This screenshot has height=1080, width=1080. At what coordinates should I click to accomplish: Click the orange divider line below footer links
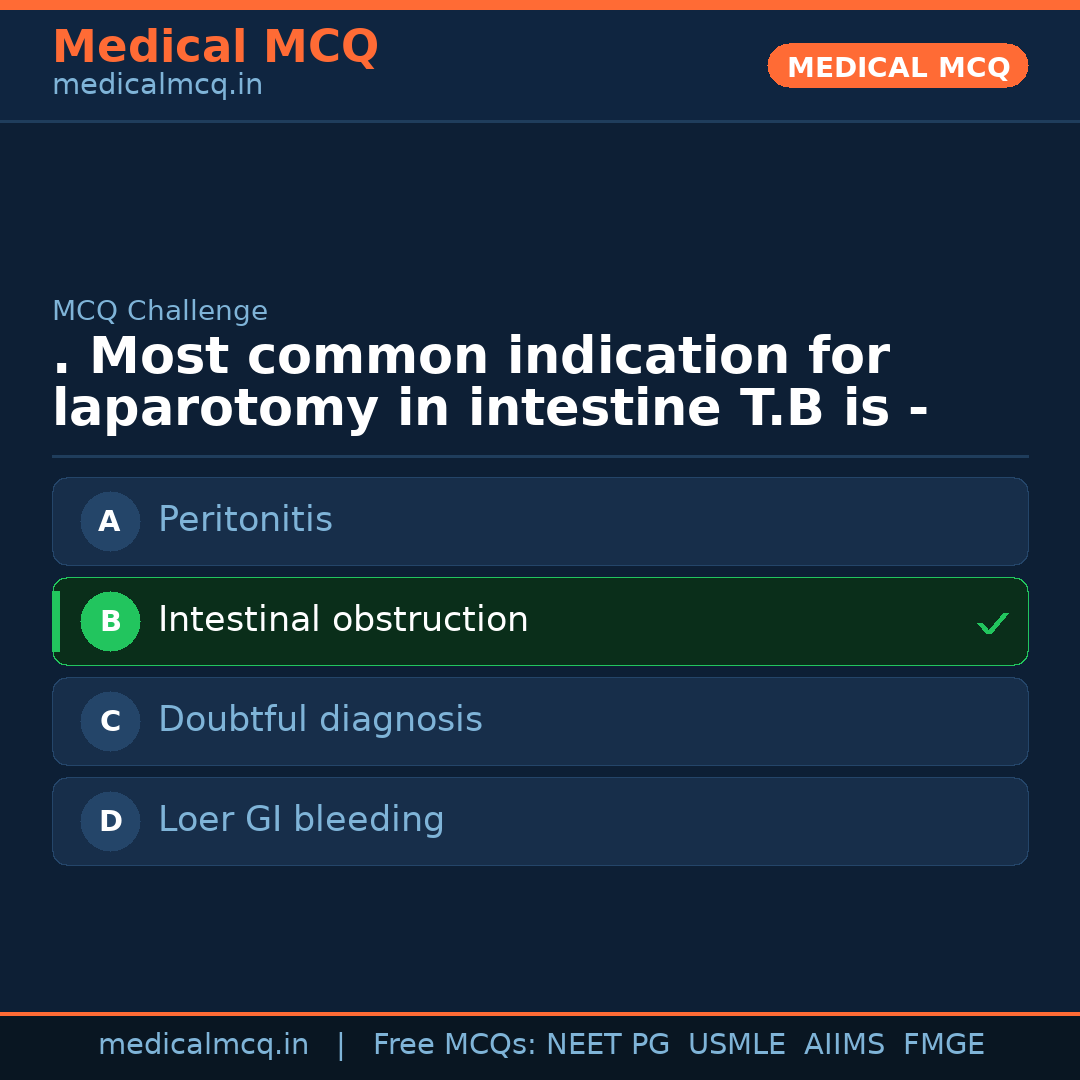point(540,1012)
